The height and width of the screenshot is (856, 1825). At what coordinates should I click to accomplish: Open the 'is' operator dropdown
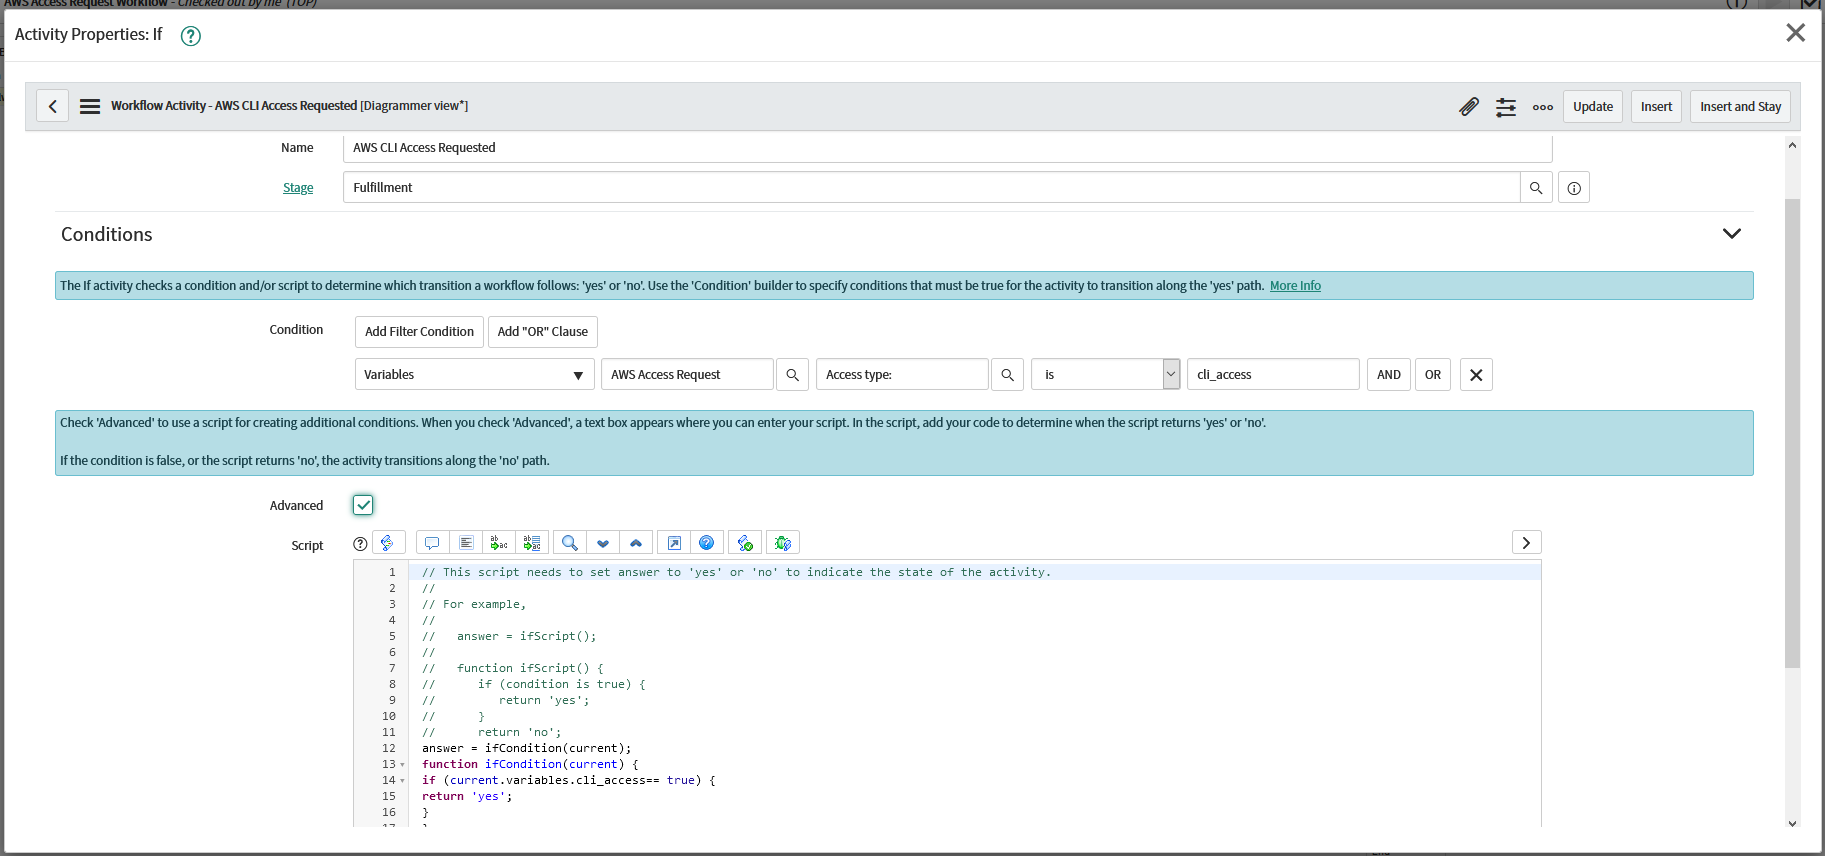[1106, 375]
